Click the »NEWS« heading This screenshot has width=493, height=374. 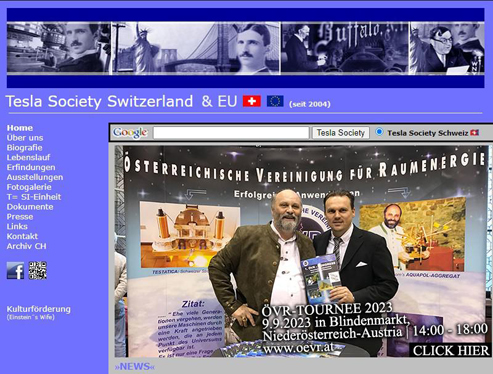[x=134, y=366]
